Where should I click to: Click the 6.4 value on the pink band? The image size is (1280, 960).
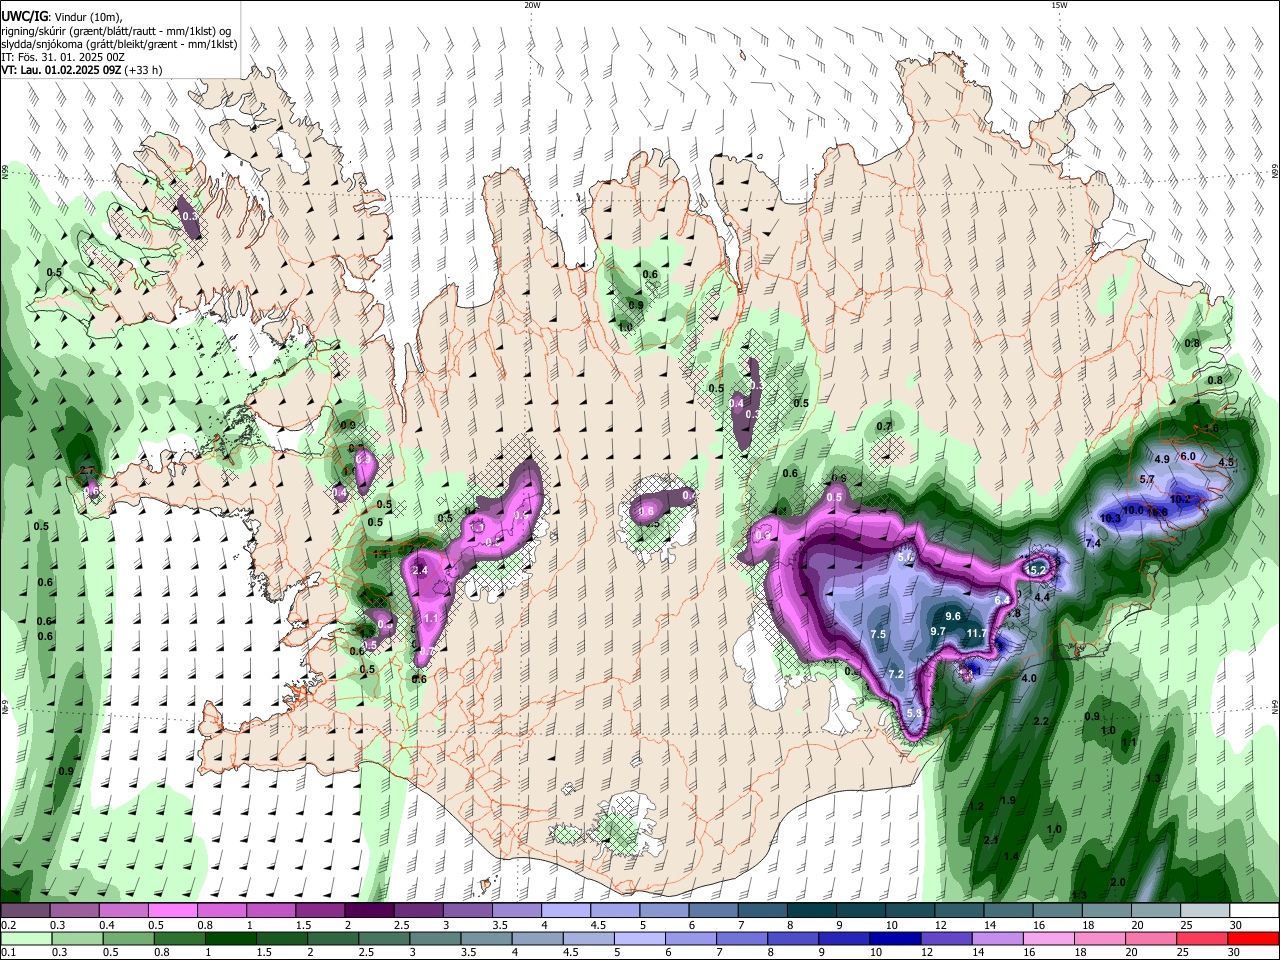tap(1003, 599)
